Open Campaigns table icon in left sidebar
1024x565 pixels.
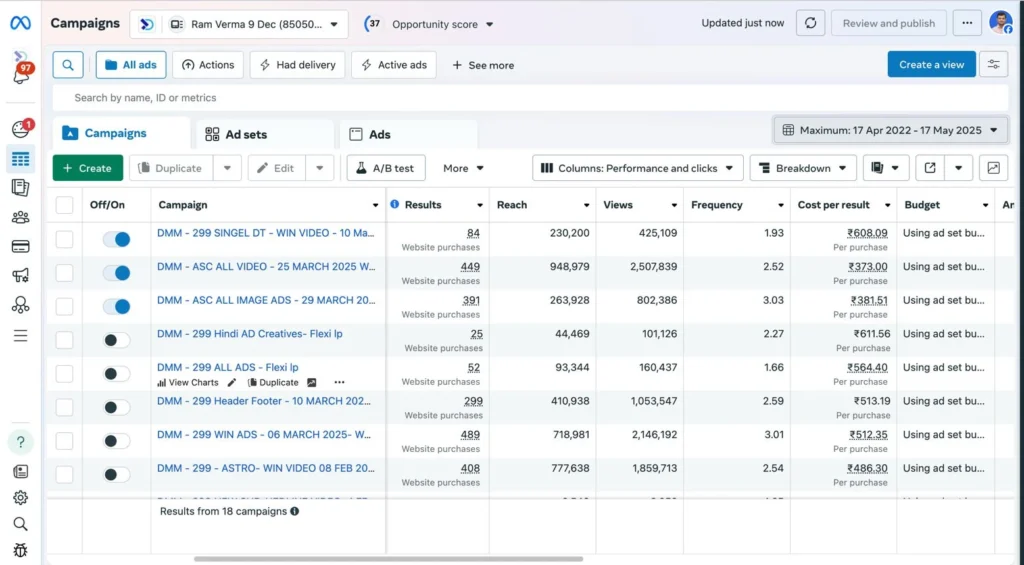pos(20,159)
